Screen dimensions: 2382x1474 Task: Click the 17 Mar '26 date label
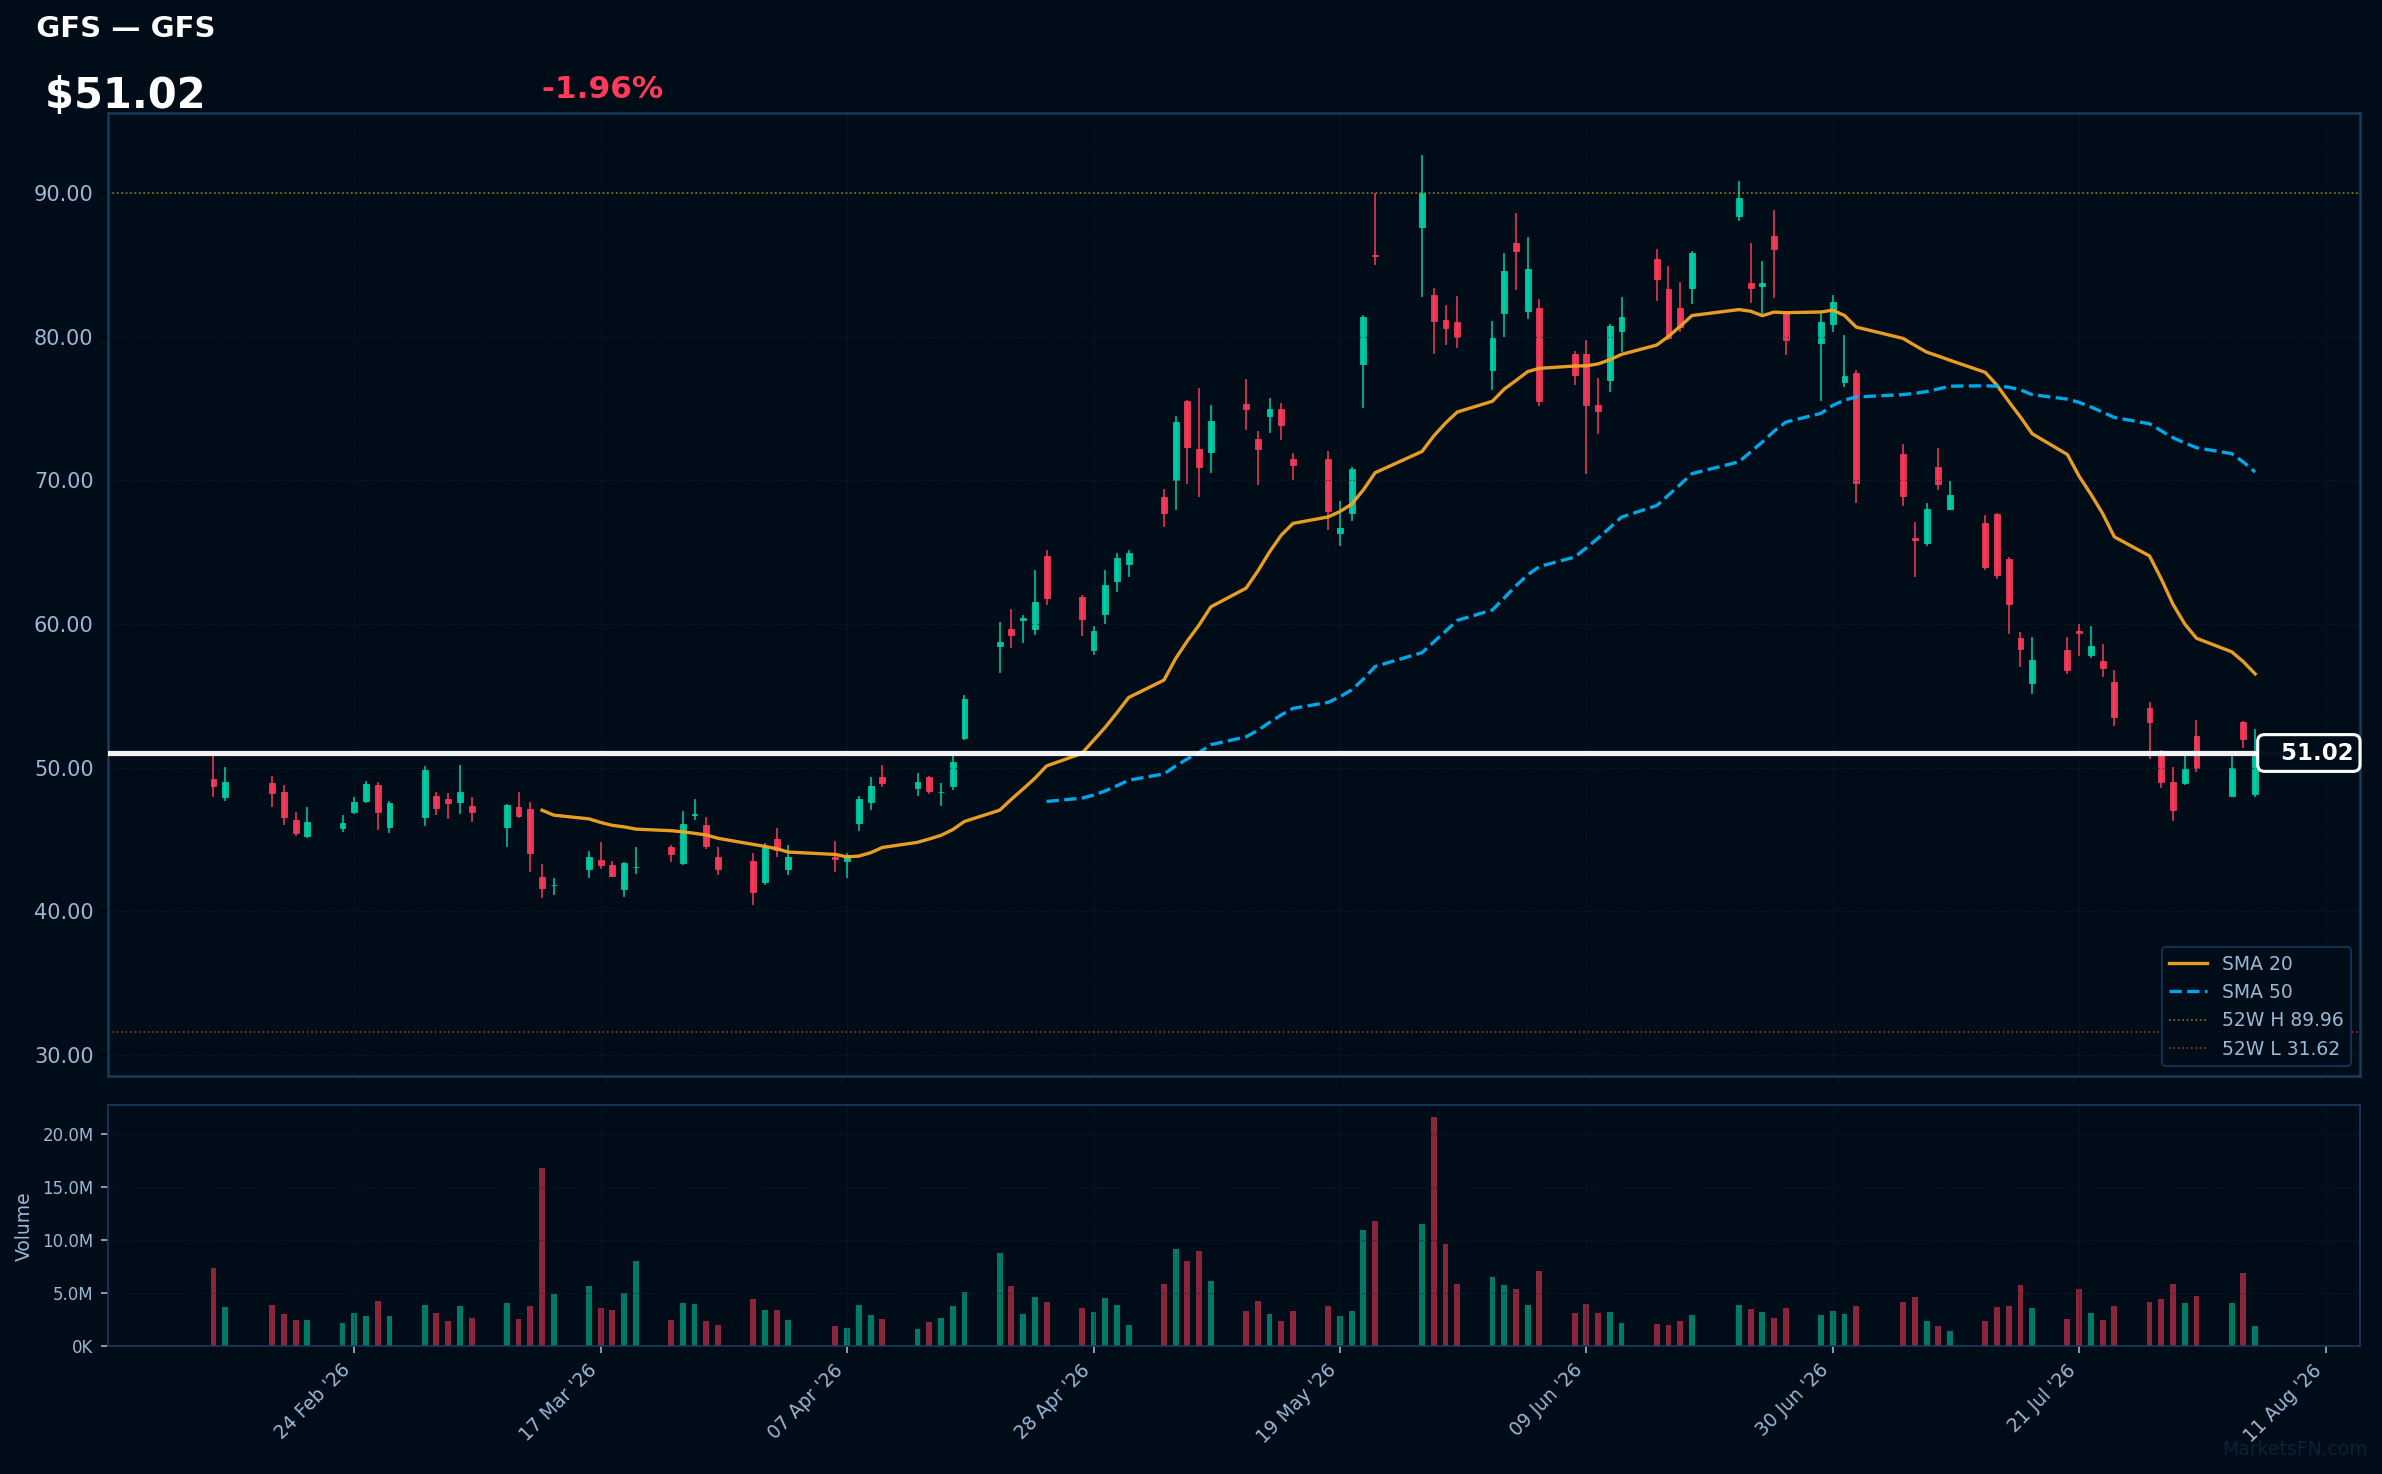(557, 1401)
